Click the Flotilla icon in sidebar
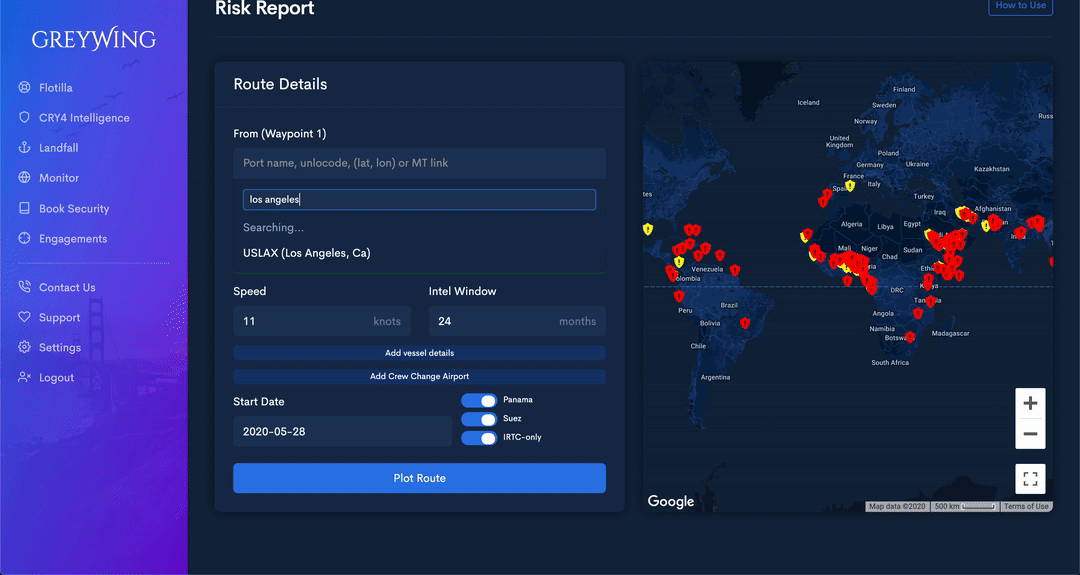Screen dimensions: 1080x575 click(24, 88)
